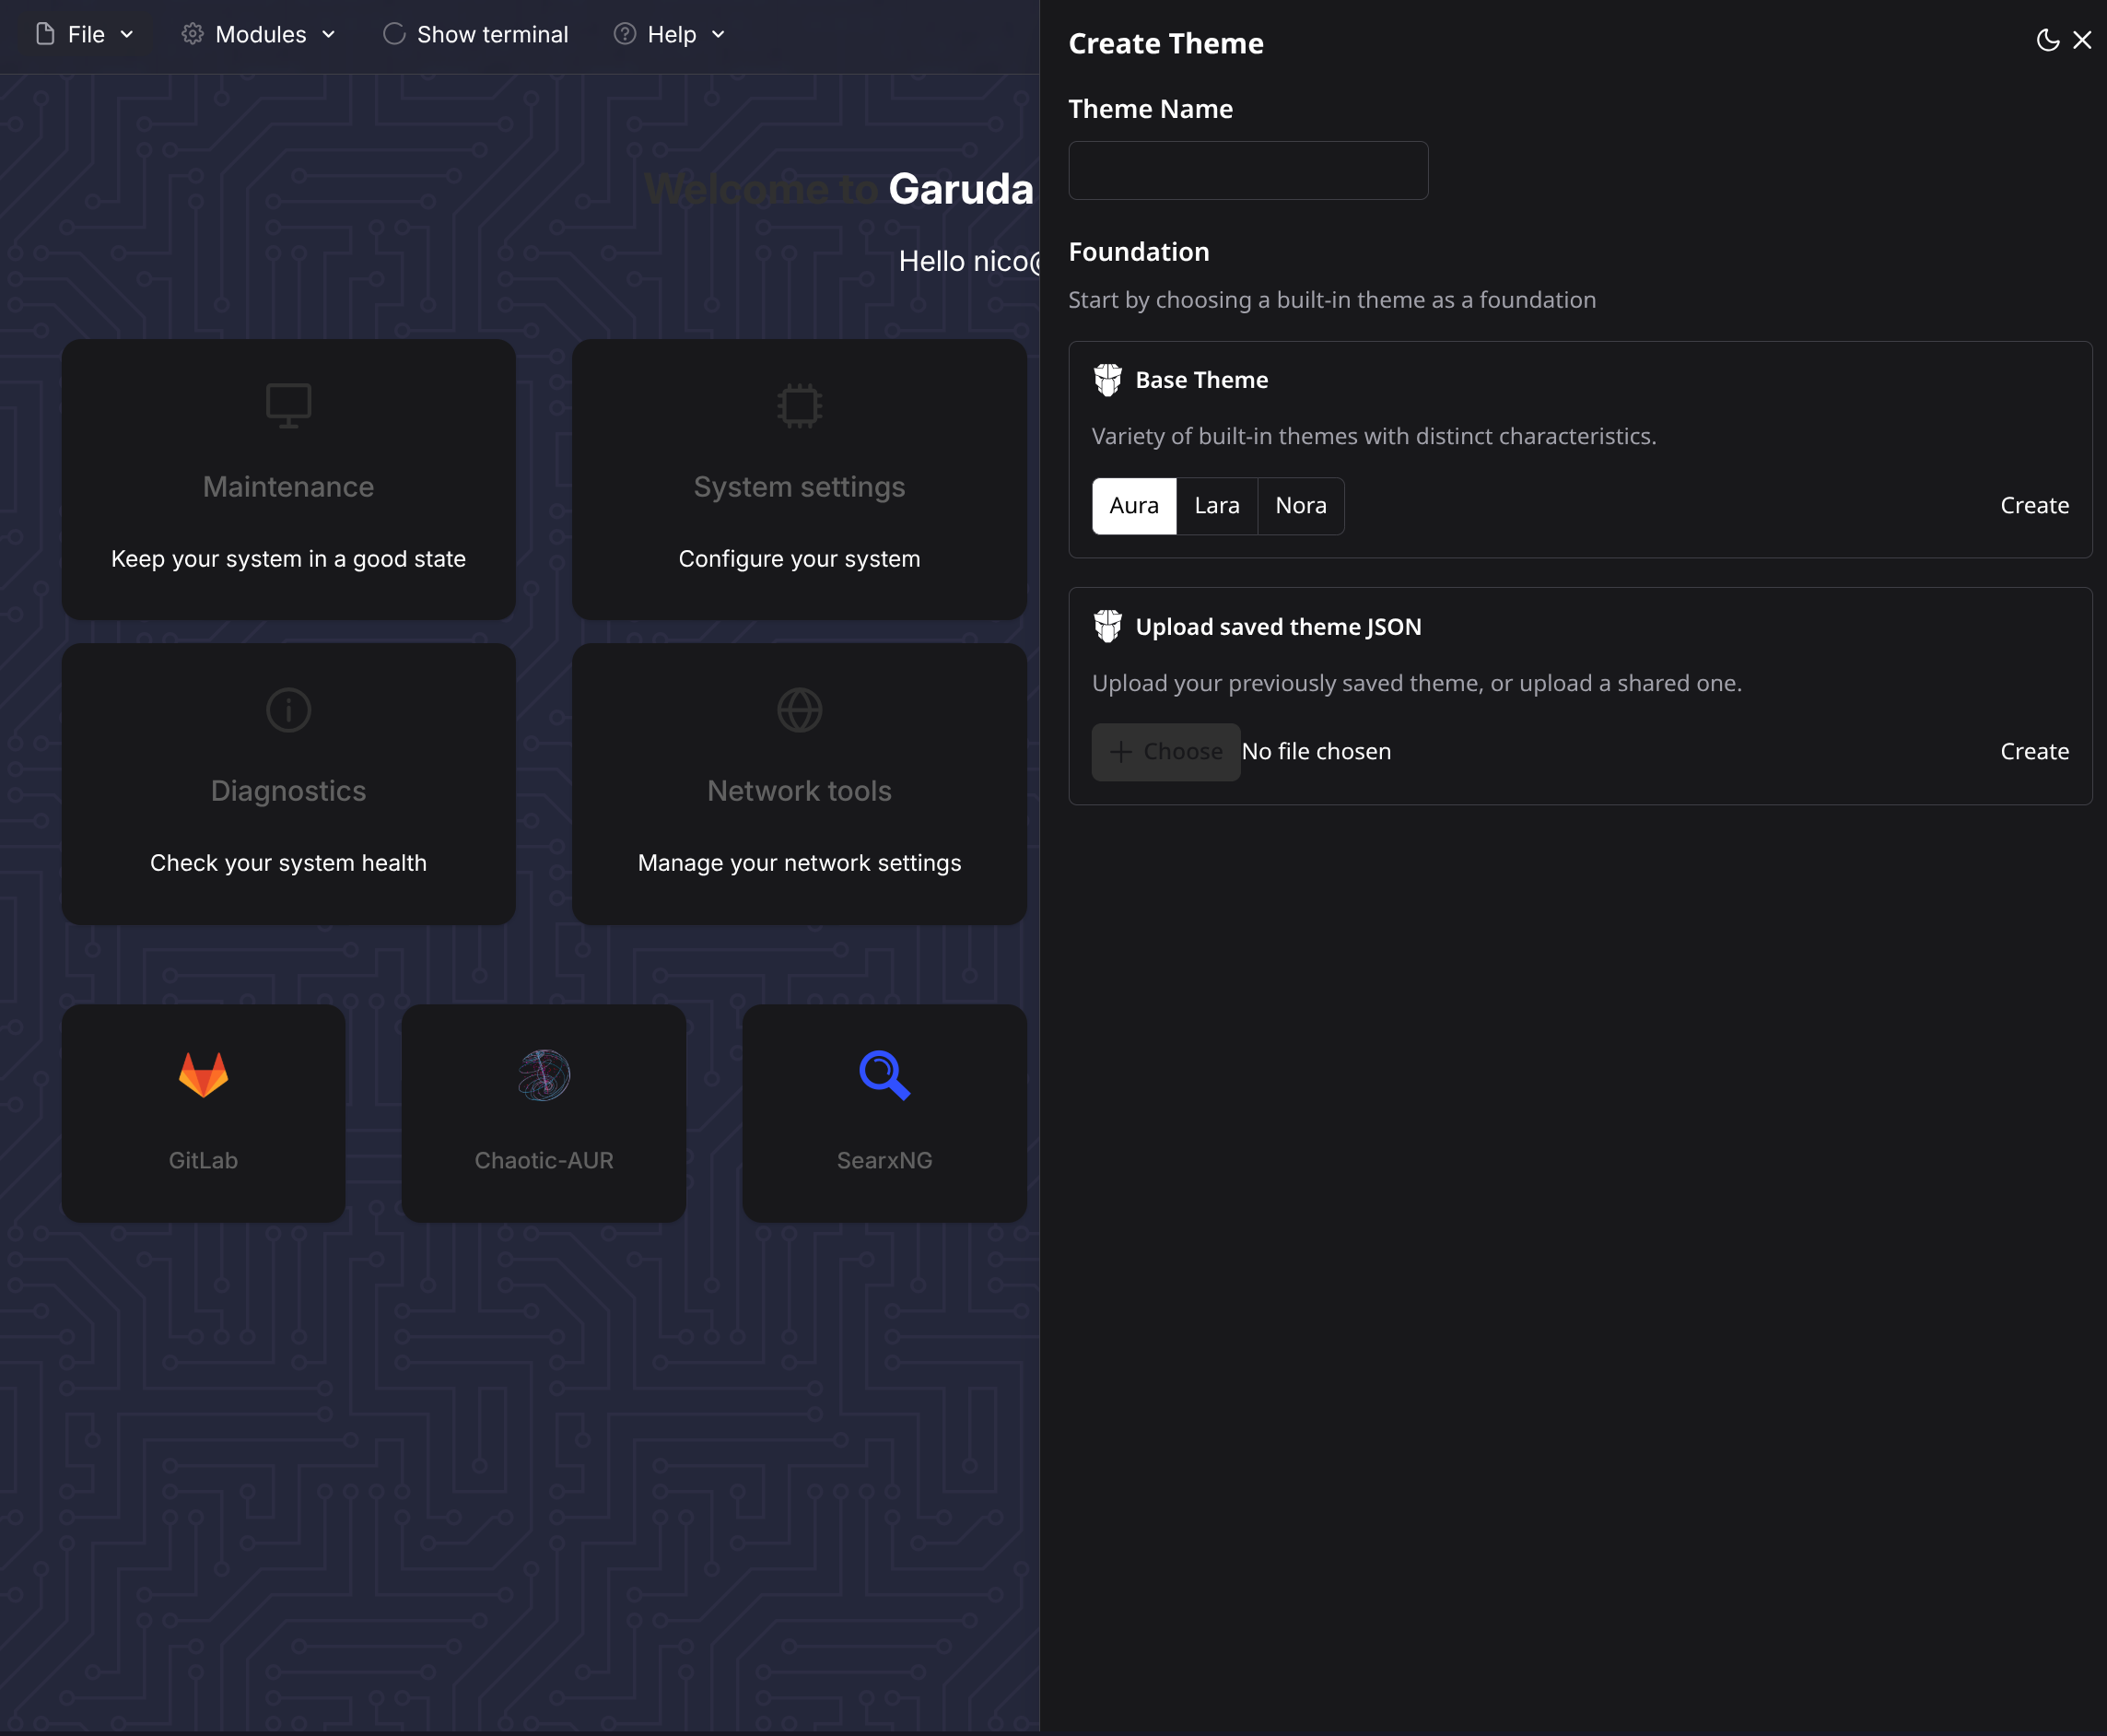The image size is (2107, 1736).
Task: Expand the Modules menu dropdown
Action: click(x=259, y=35)
